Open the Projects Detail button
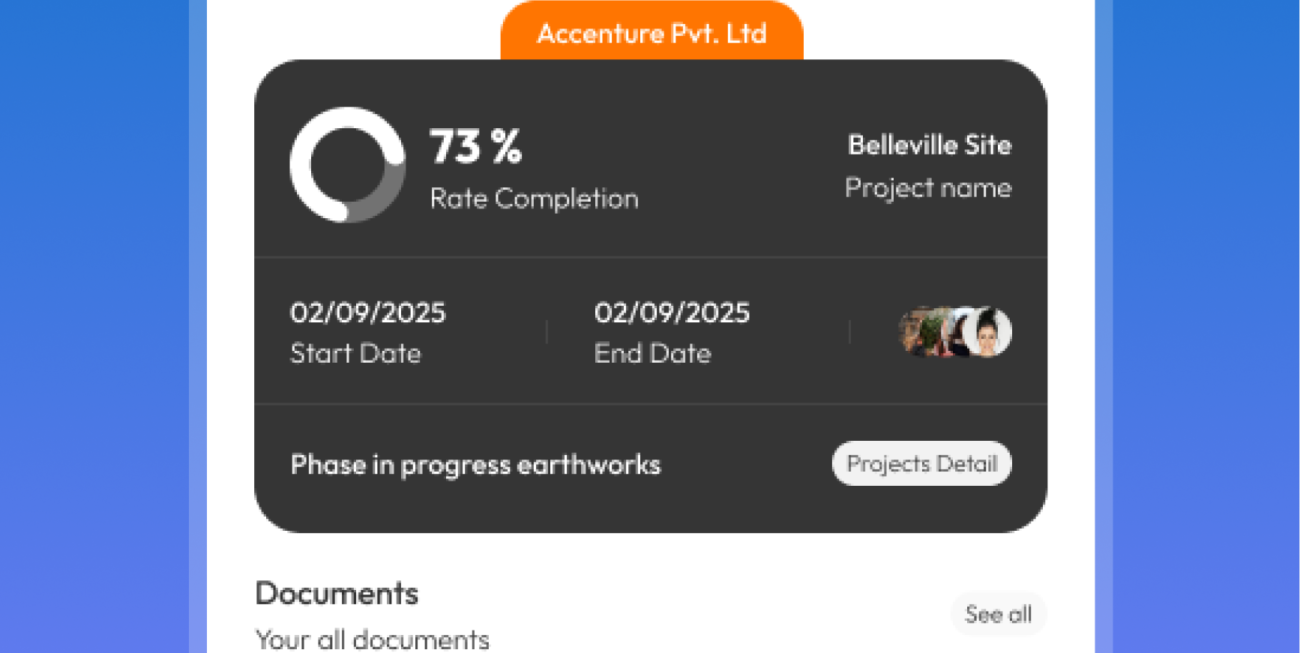Image resolution: width=1300 pixels, height=653 pixels. tap(921, 464)
